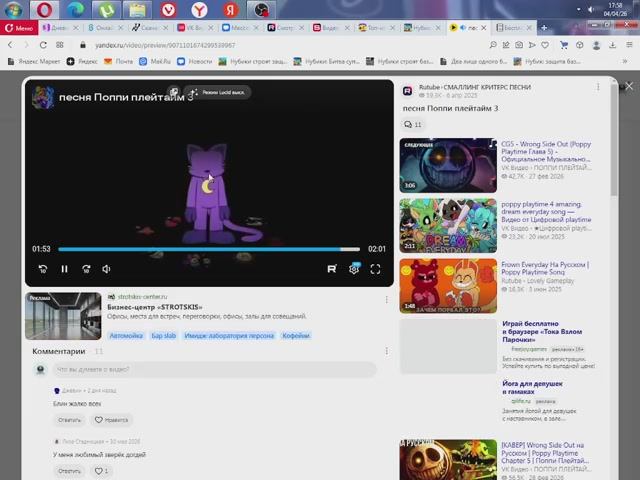Launch Microsoft Edge from taskbar
This screenshot has height=480, width=640.
pyautogui.click(x=75, y=10)
